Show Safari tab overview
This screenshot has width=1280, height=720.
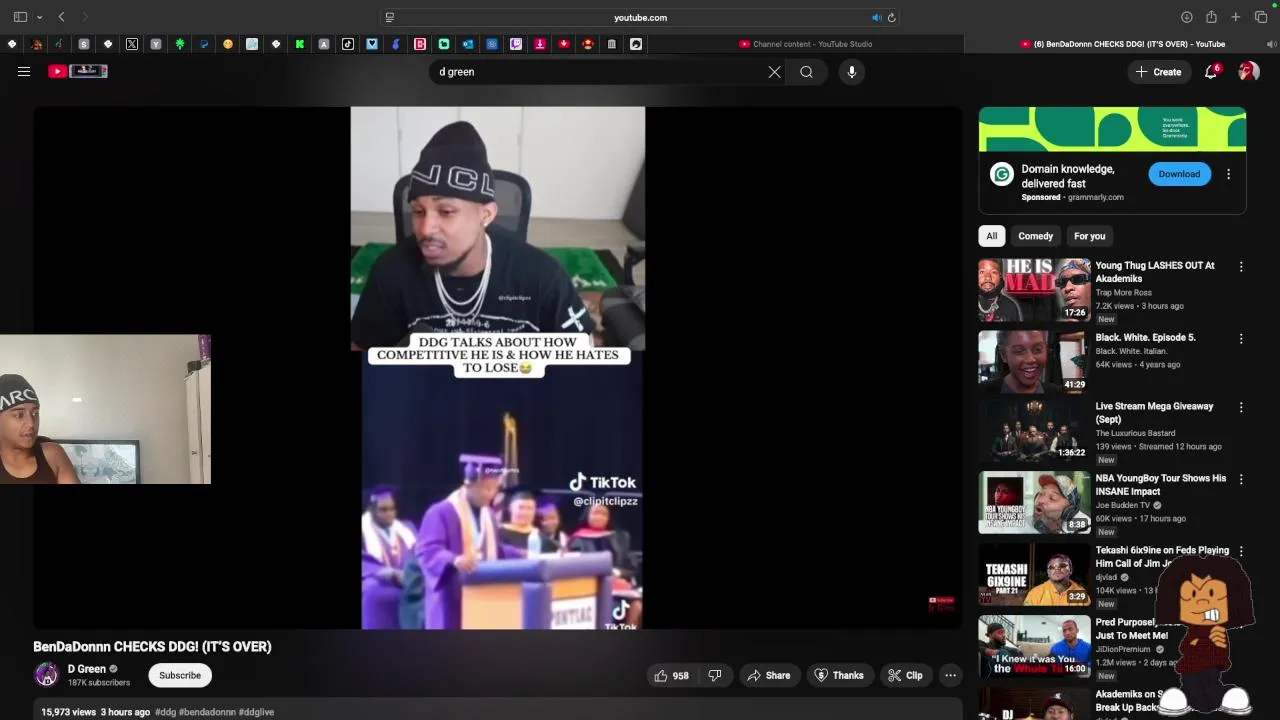coord(1261,17)
